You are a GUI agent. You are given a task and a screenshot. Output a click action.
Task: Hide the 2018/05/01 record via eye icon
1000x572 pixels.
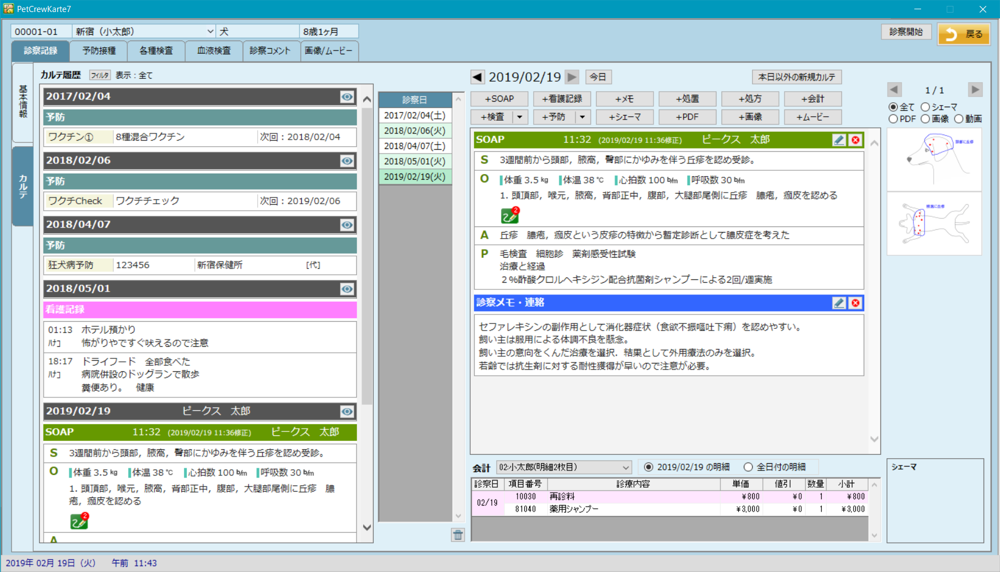pos(347,289)
